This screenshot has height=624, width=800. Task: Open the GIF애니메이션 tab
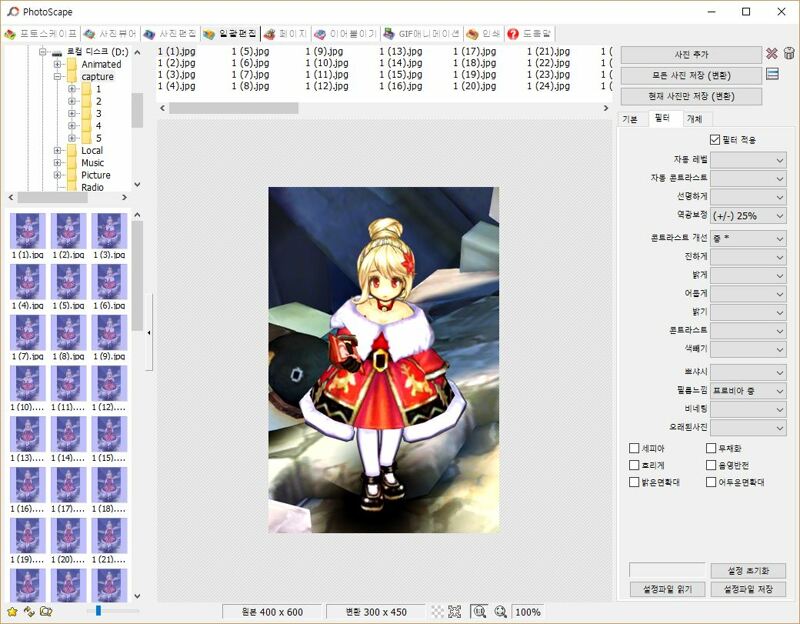click(x=421, y=34)
